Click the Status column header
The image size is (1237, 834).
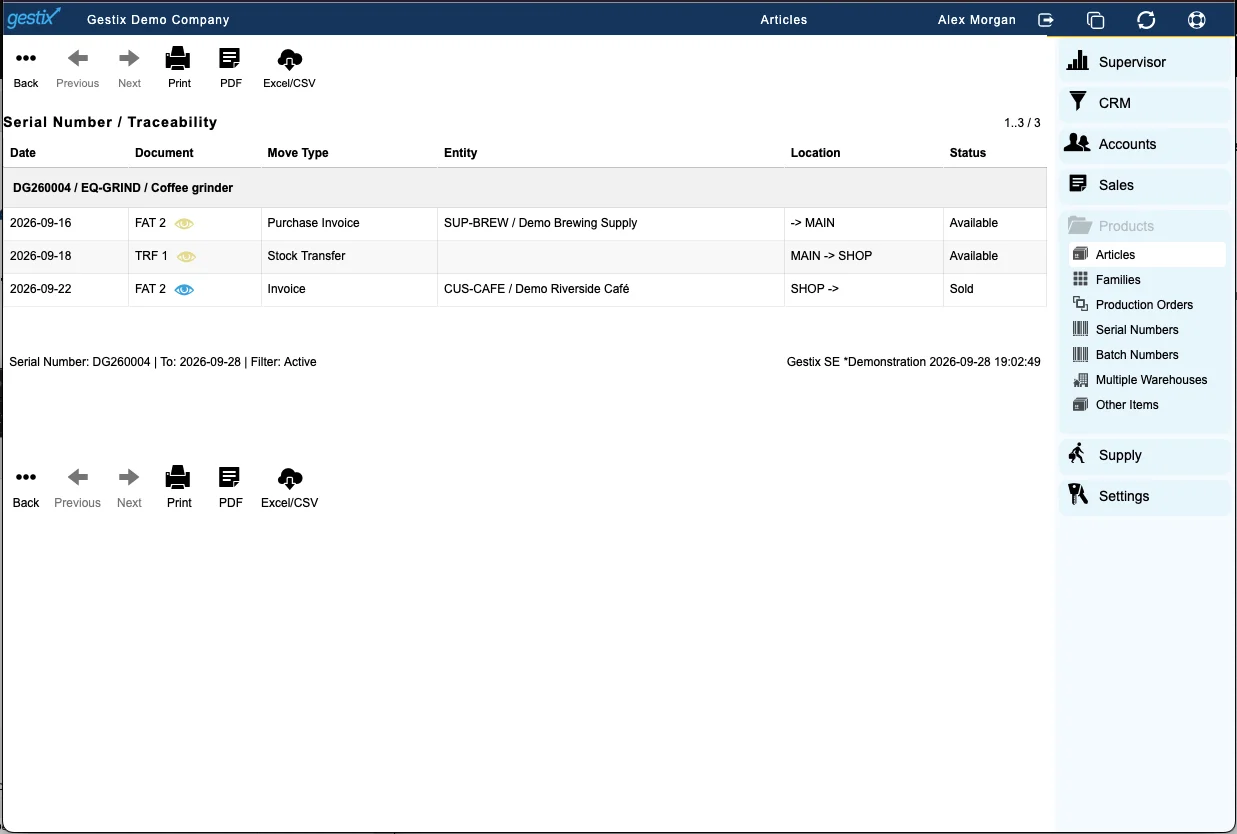click(x=968, y=153)
